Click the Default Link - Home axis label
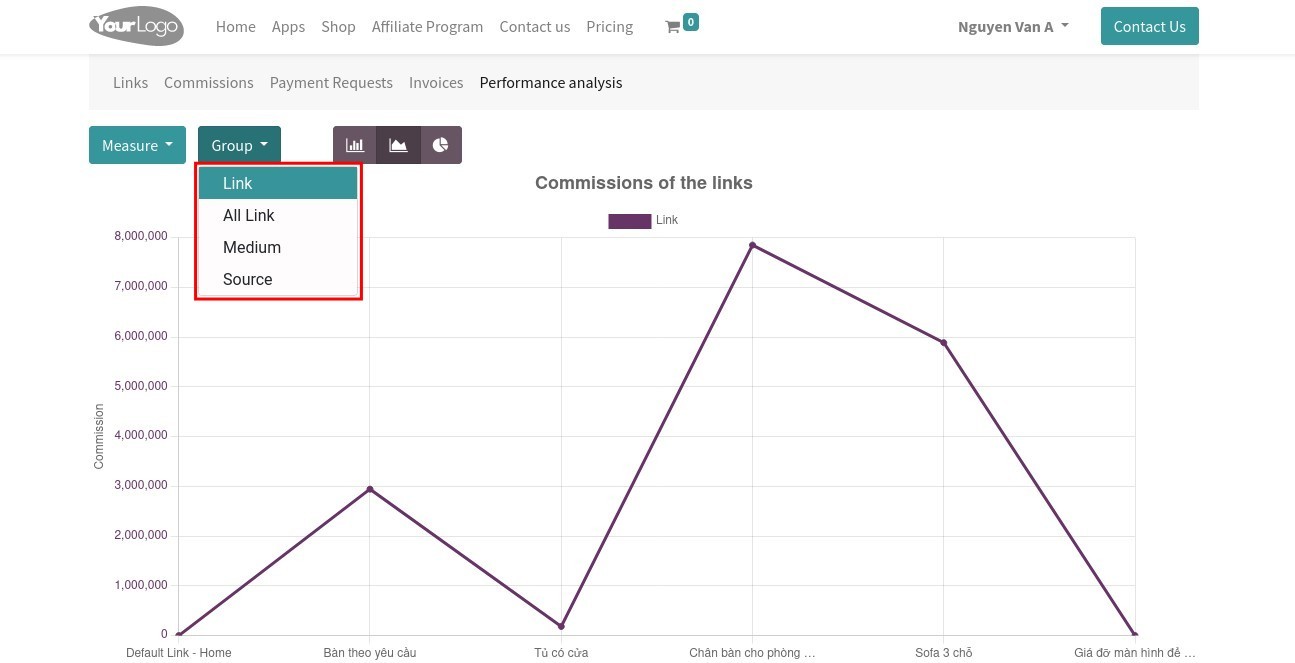The image size is (1295, 663). click(x=179, y=653)
